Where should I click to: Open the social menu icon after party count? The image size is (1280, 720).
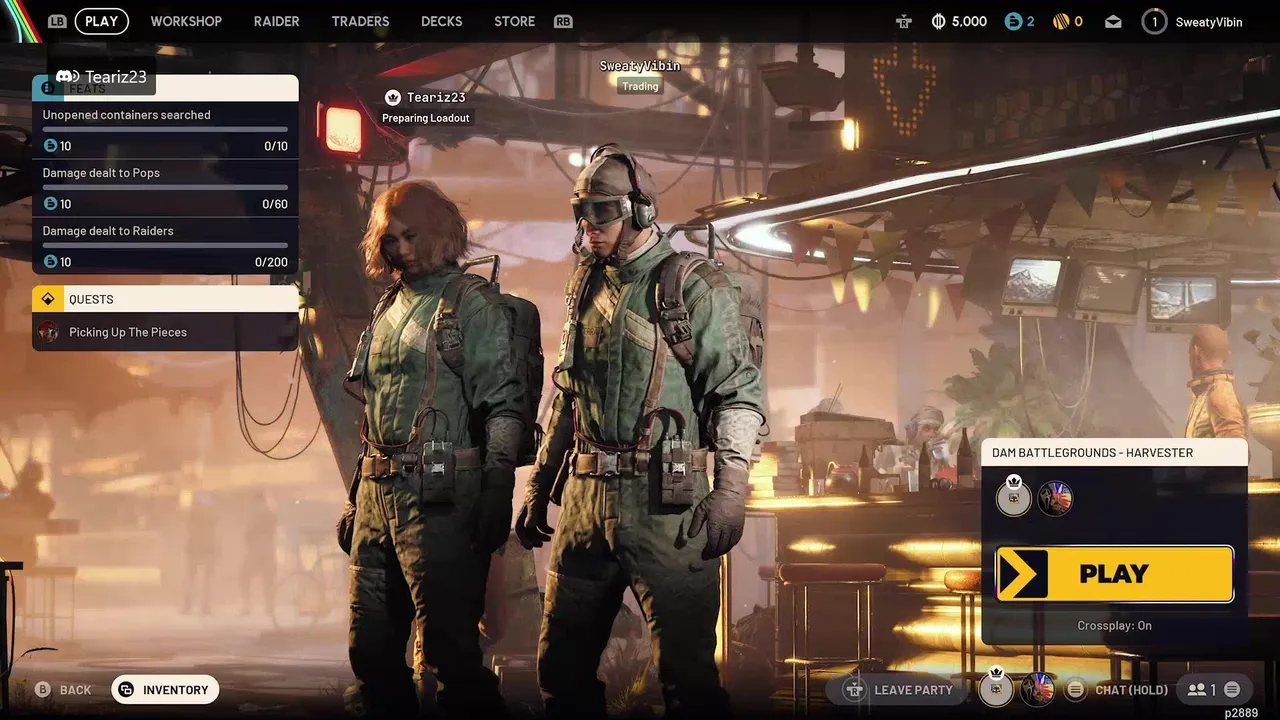pos(1232,690)
